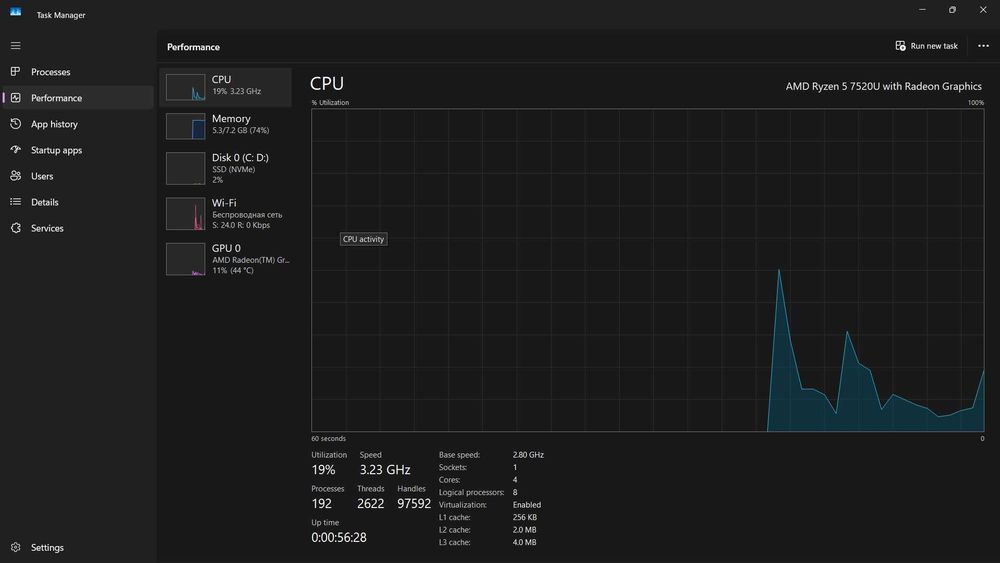Image resolution: width=1000 pixels, height=563 pixels.
Task: Click the 2.0 MB L2 cache value
Action: coord(524,529)
